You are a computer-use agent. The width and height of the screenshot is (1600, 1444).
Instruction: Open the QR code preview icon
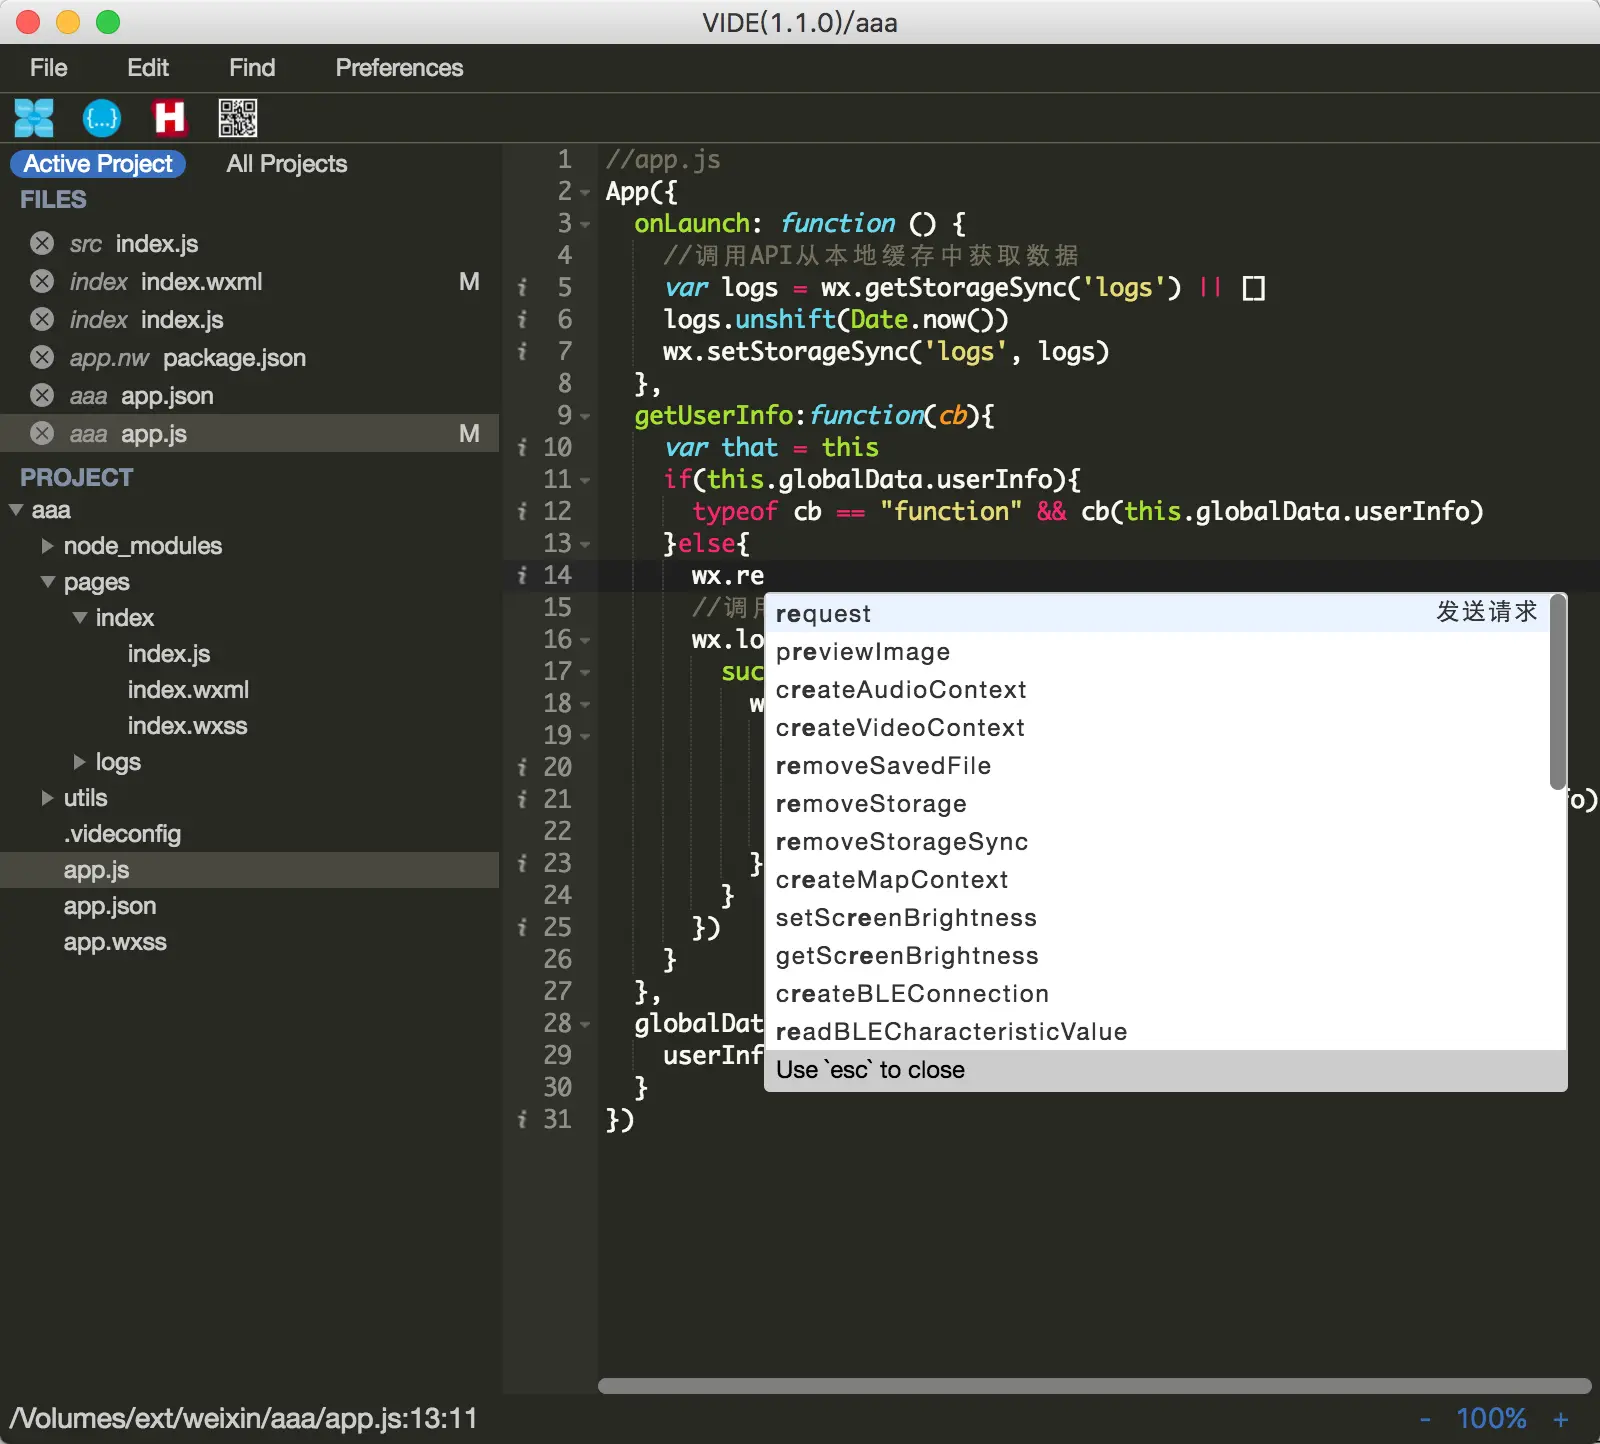click(x=237, y=118)
